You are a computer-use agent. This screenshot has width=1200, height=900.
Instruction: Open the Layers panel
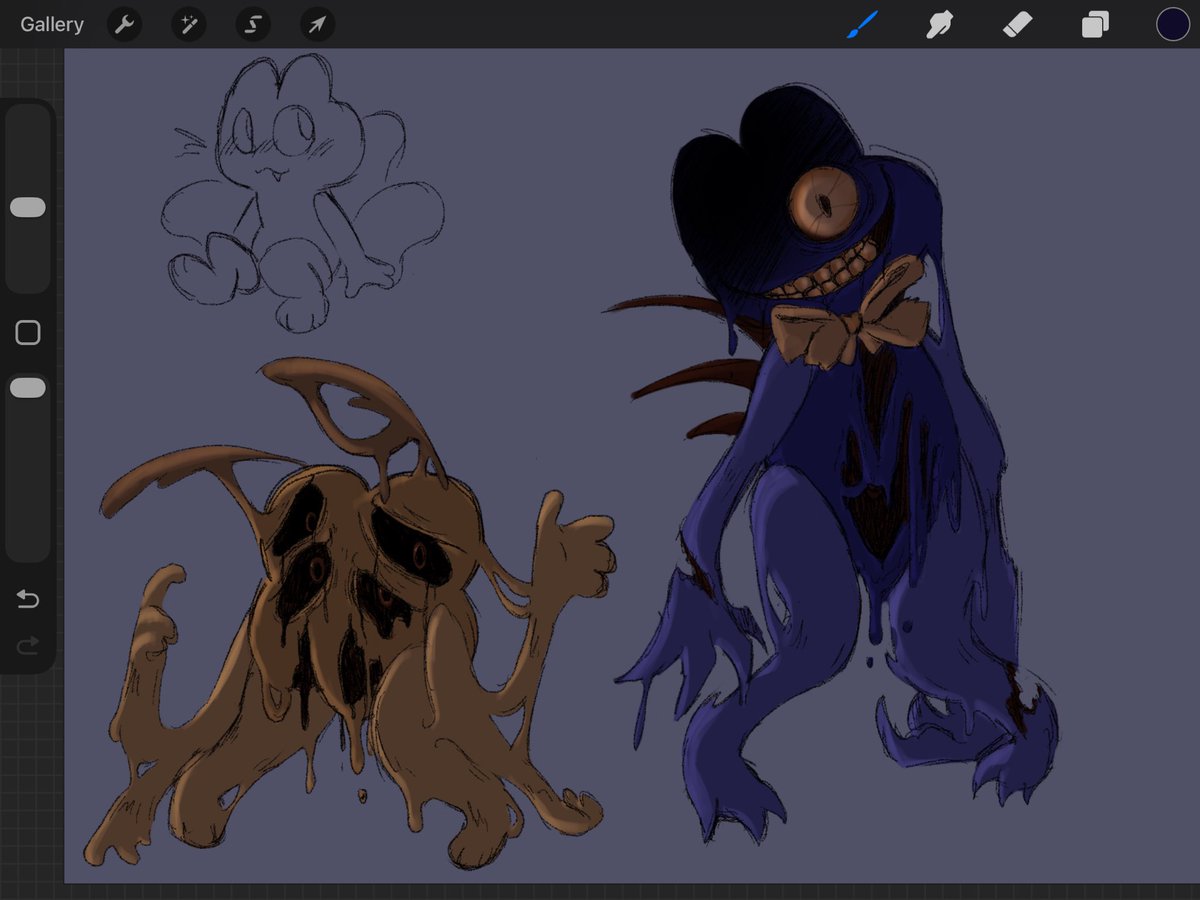(x=1095, y=25)
